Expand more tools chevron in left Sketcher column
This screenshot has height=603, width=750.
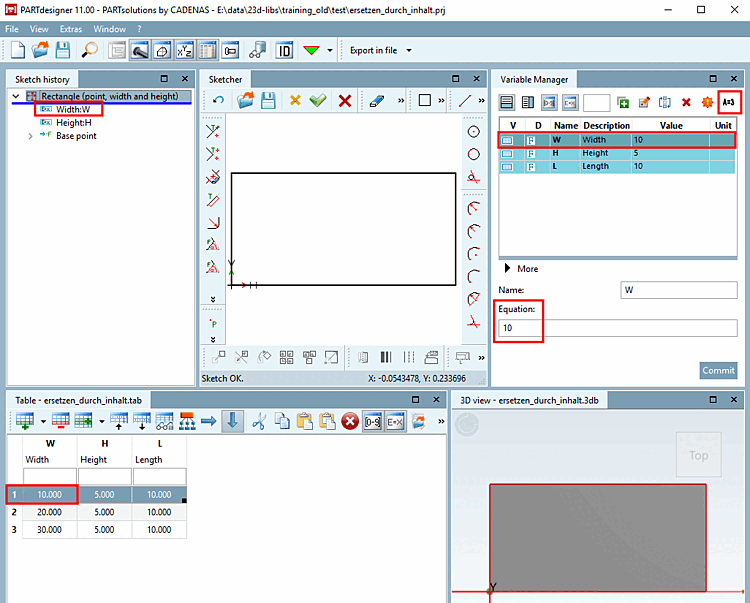coord(213,299)
